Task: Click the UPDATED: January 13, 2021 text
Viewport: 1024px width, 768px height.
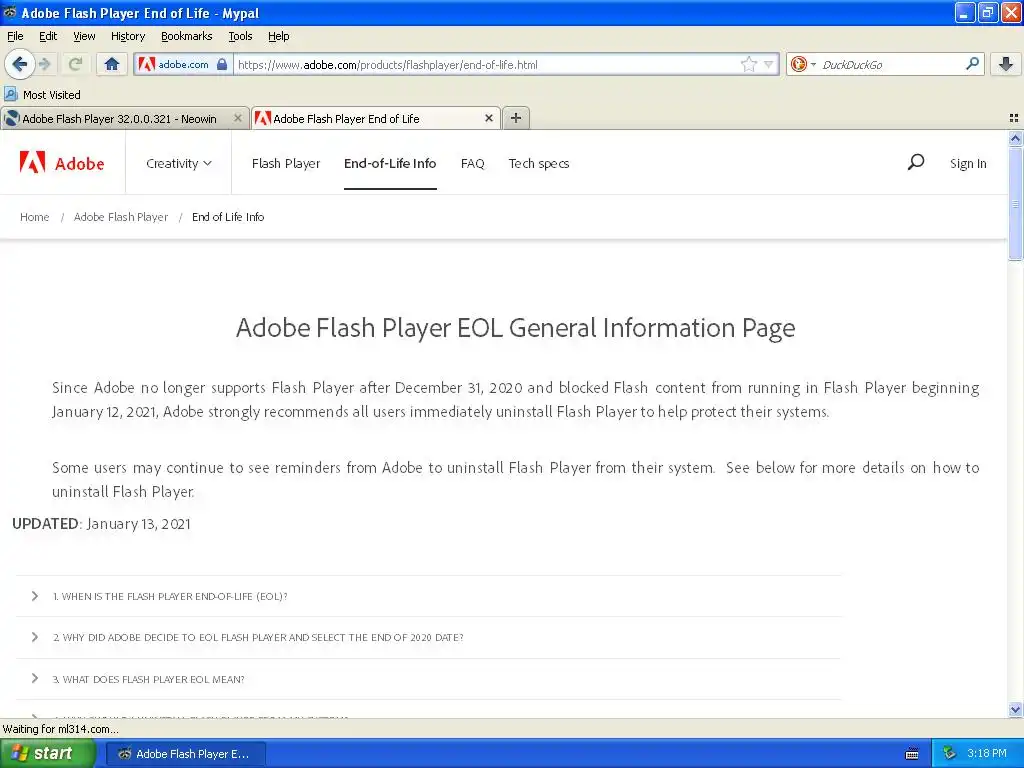Action: pos(101,524)
